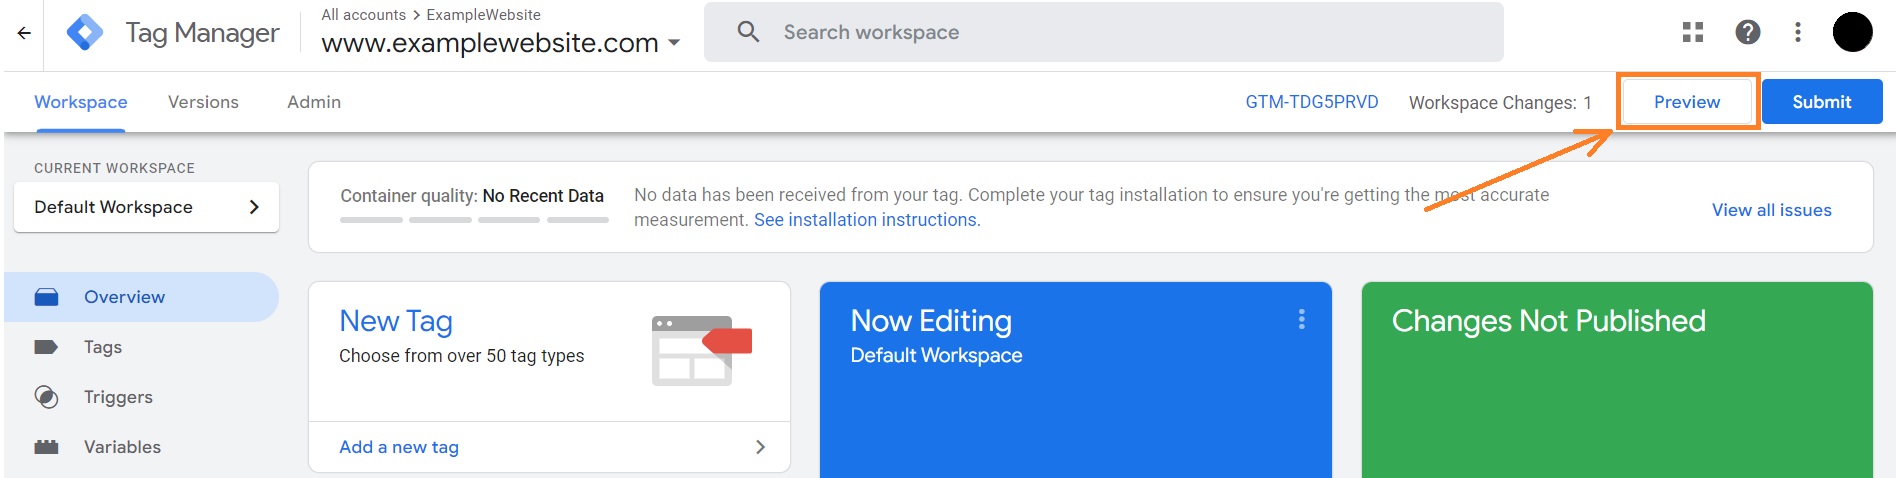Click the Tags sidebar icon

pos(46,347)
